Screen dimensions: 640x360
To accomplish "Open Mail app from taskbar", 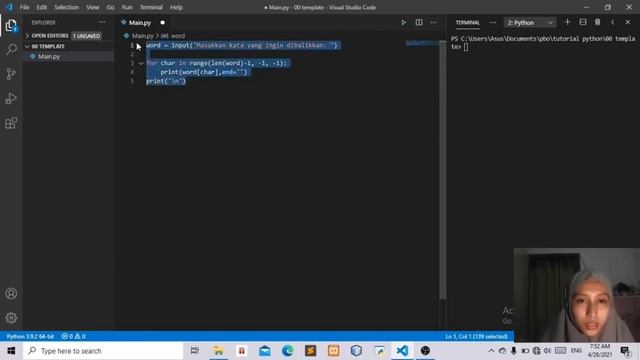I will 264,351.
